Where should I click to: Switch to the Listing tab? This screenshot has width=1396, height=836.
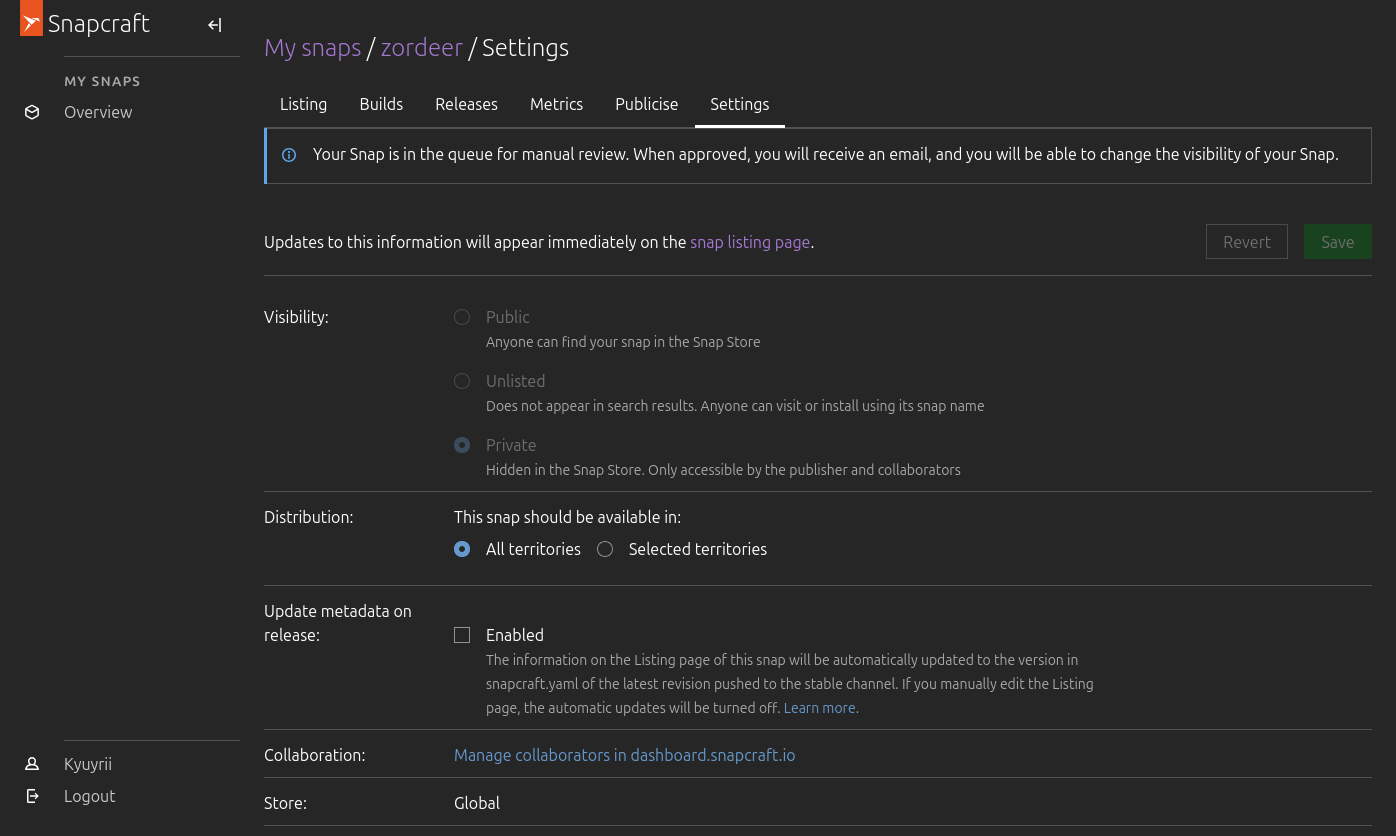pyautogui.click(x=303, y=104)
